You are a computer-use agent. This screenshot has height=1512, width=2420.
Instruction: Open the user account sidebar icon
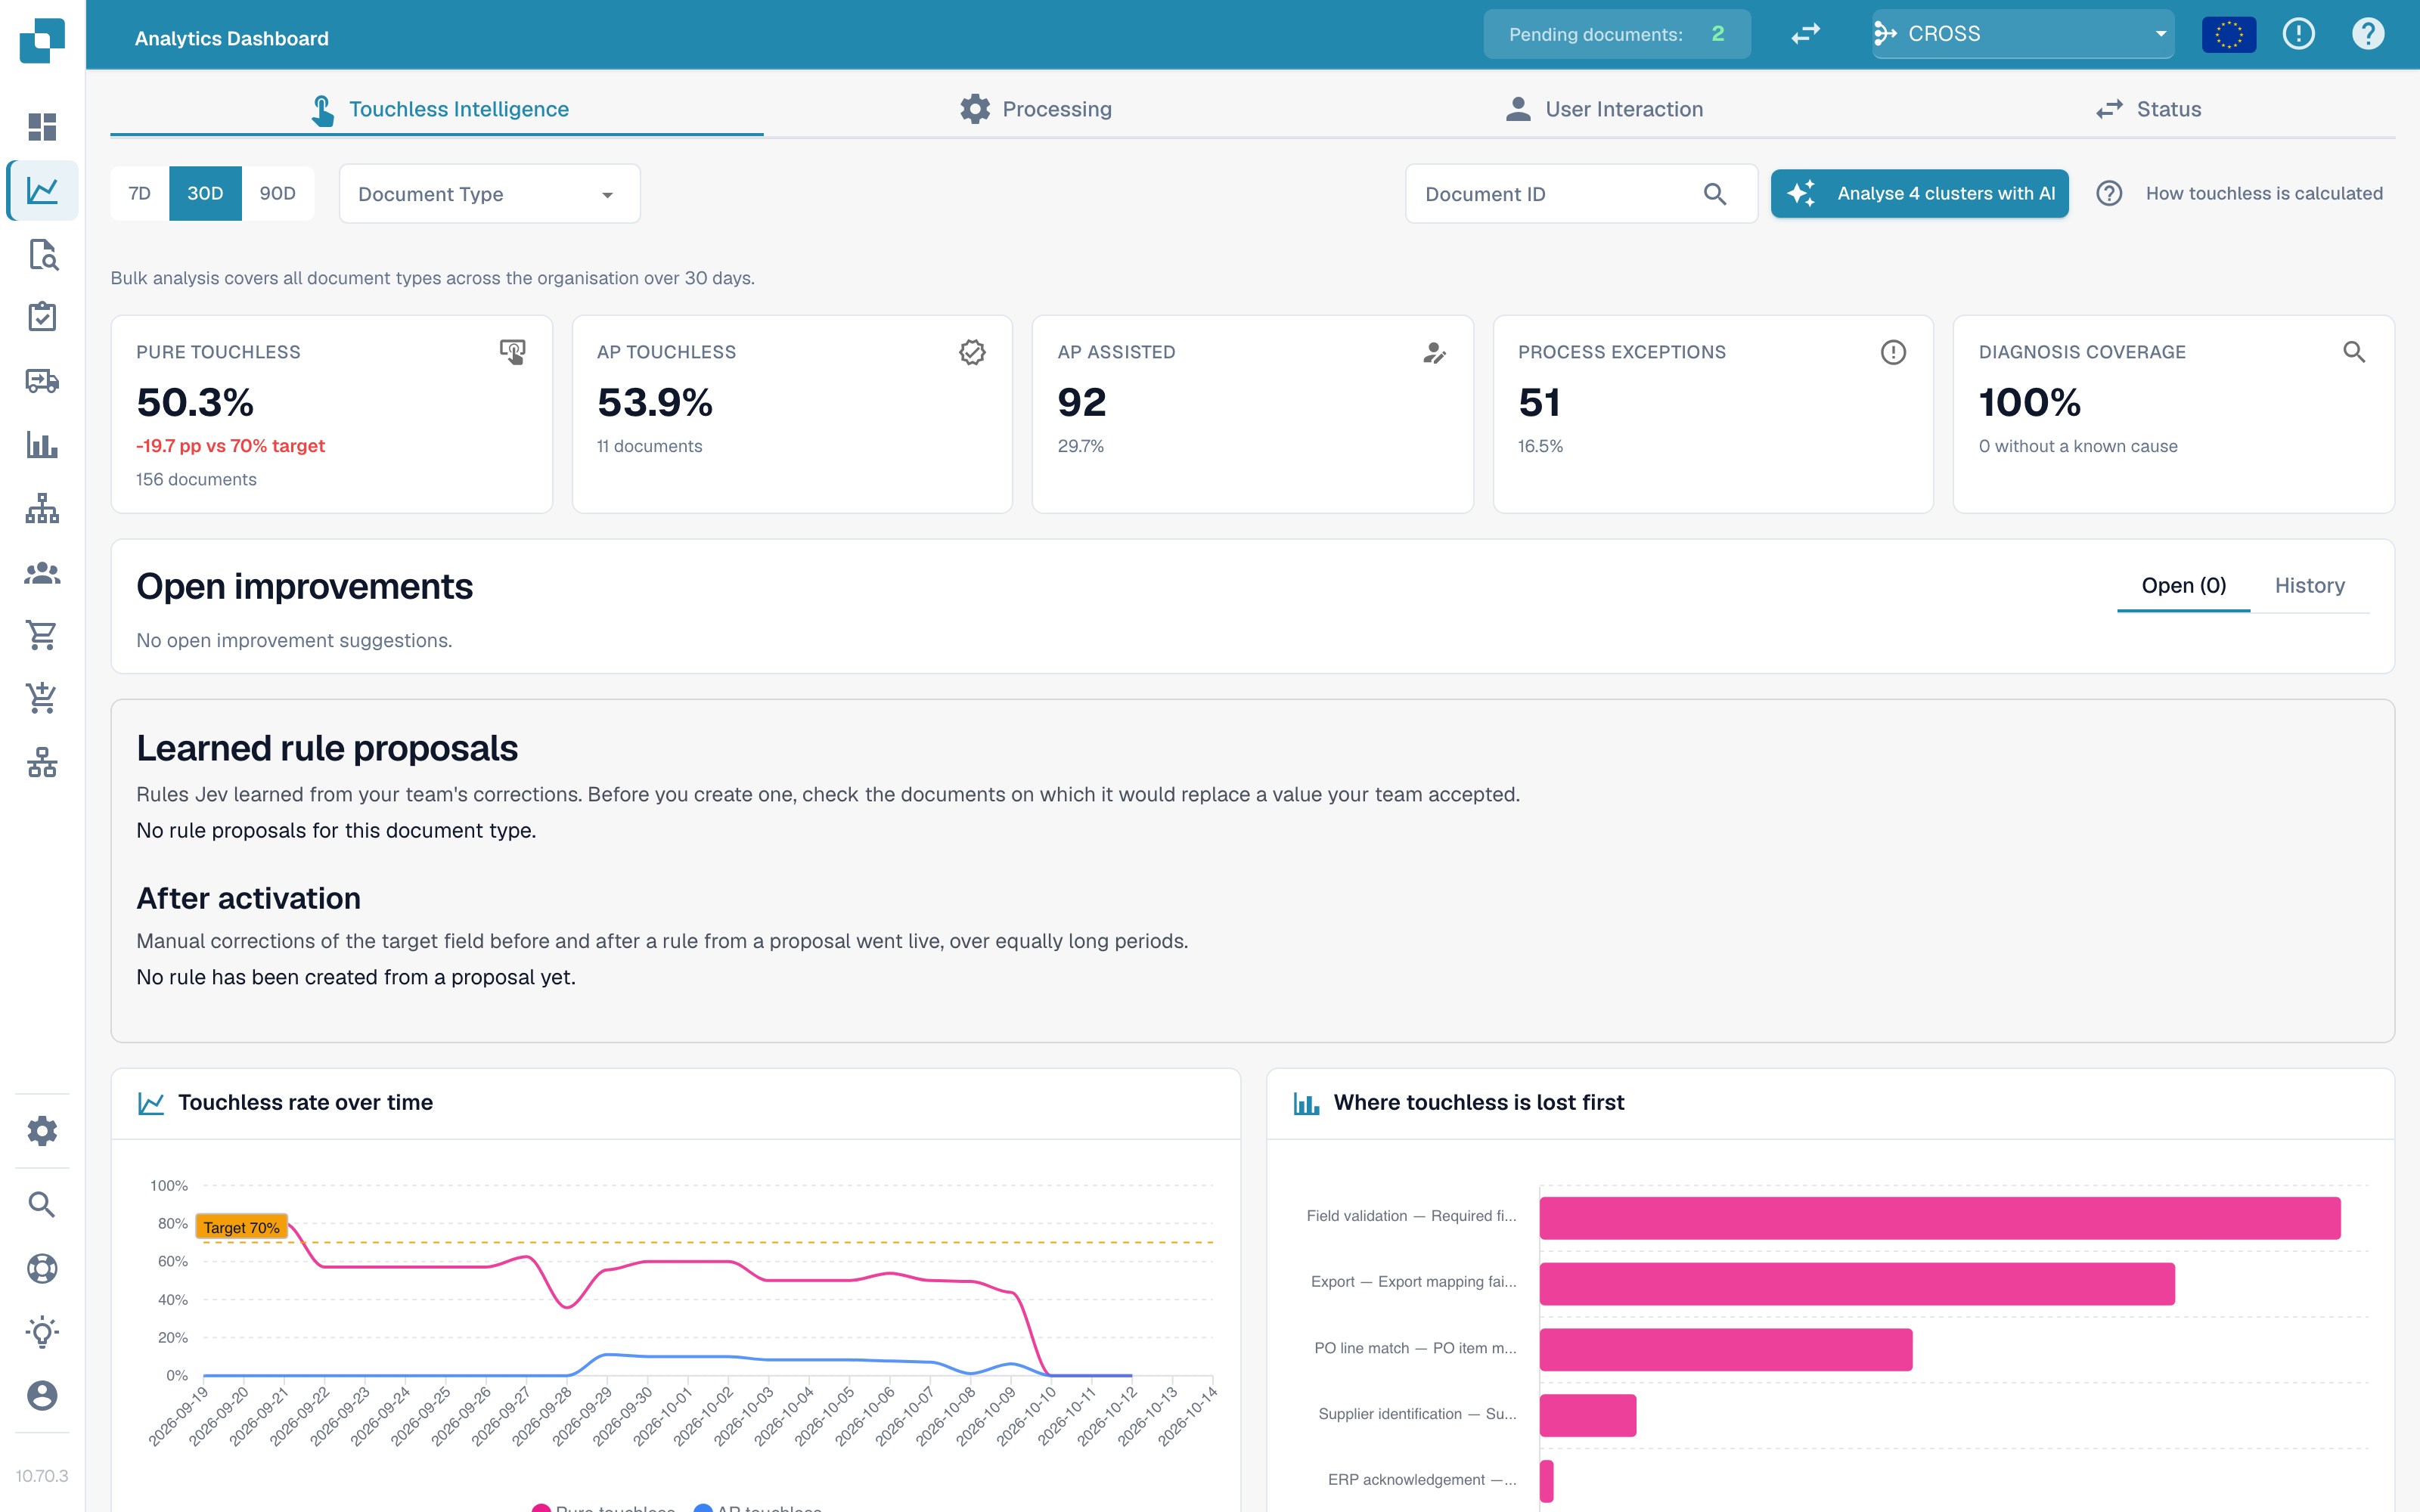pyautogui.click(x=42, y=1395)
